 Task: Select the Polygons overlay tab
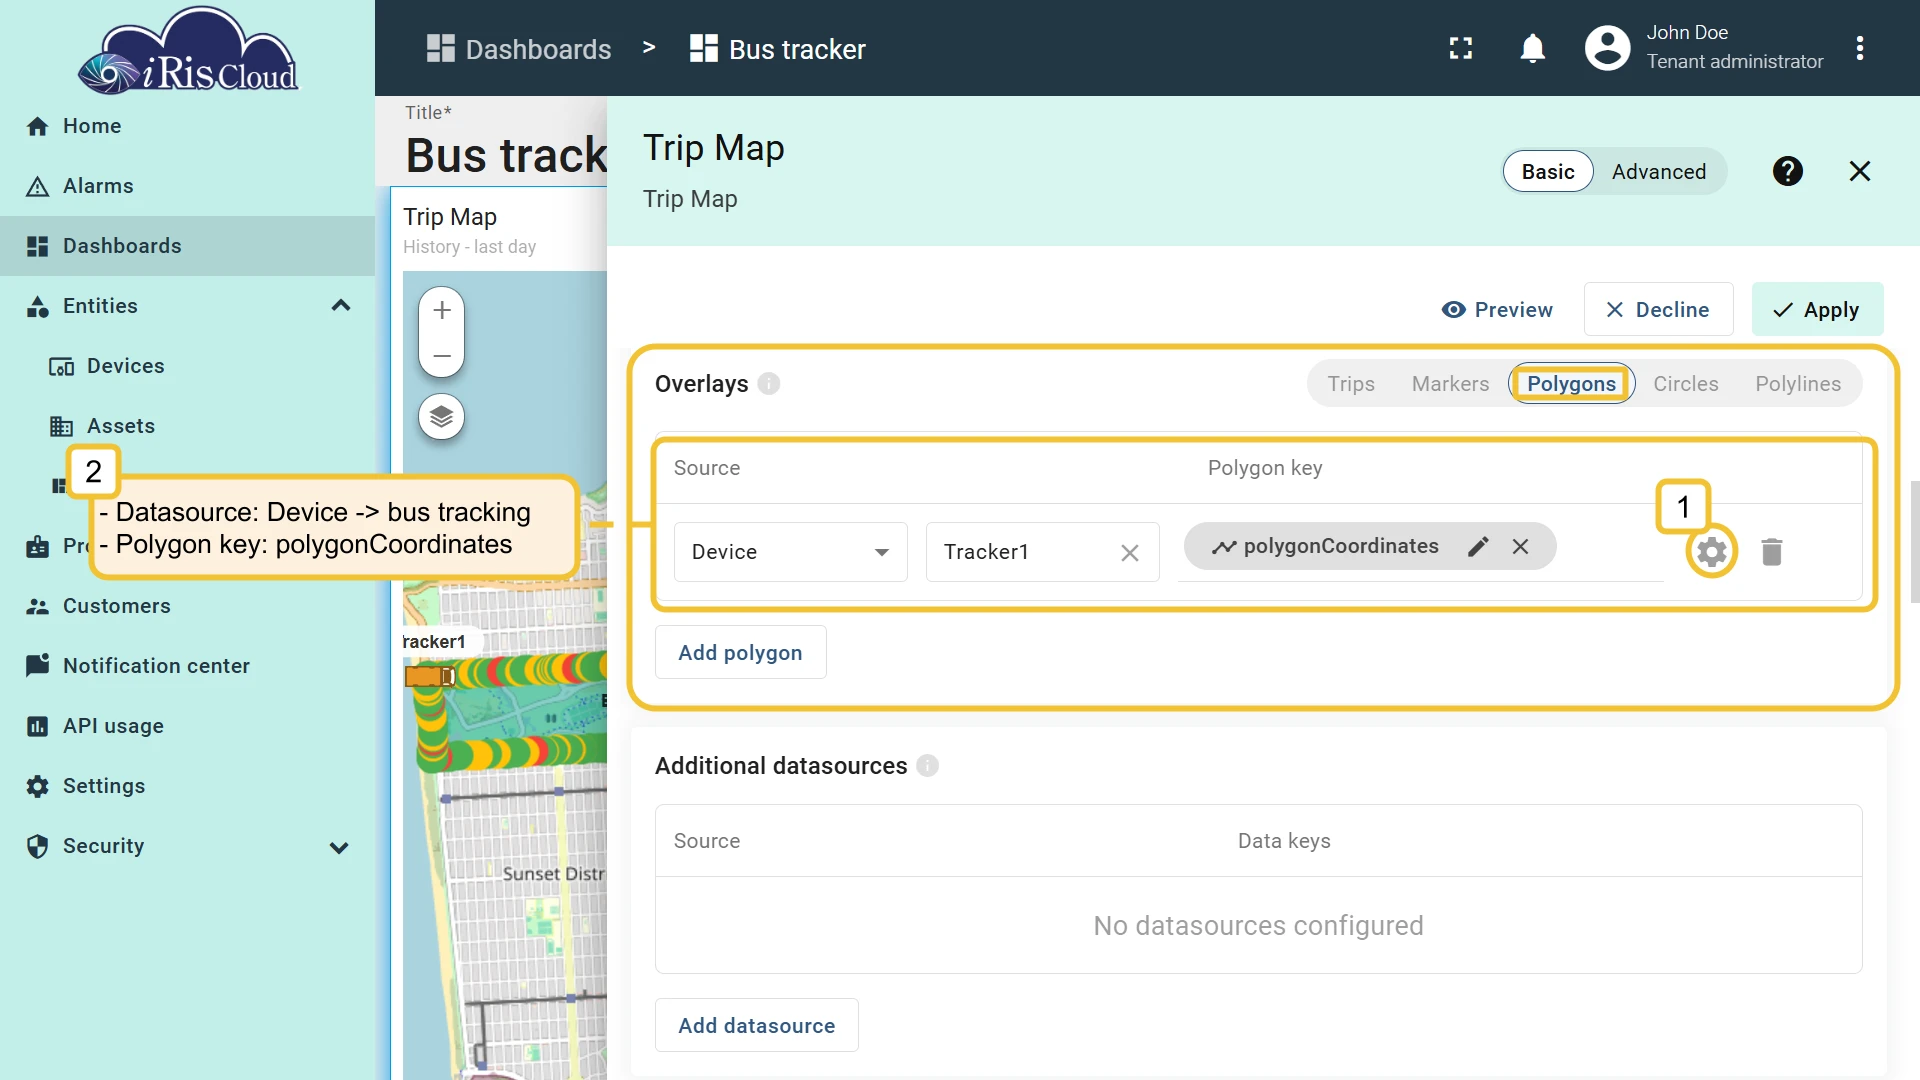(x=1571, y=384)
